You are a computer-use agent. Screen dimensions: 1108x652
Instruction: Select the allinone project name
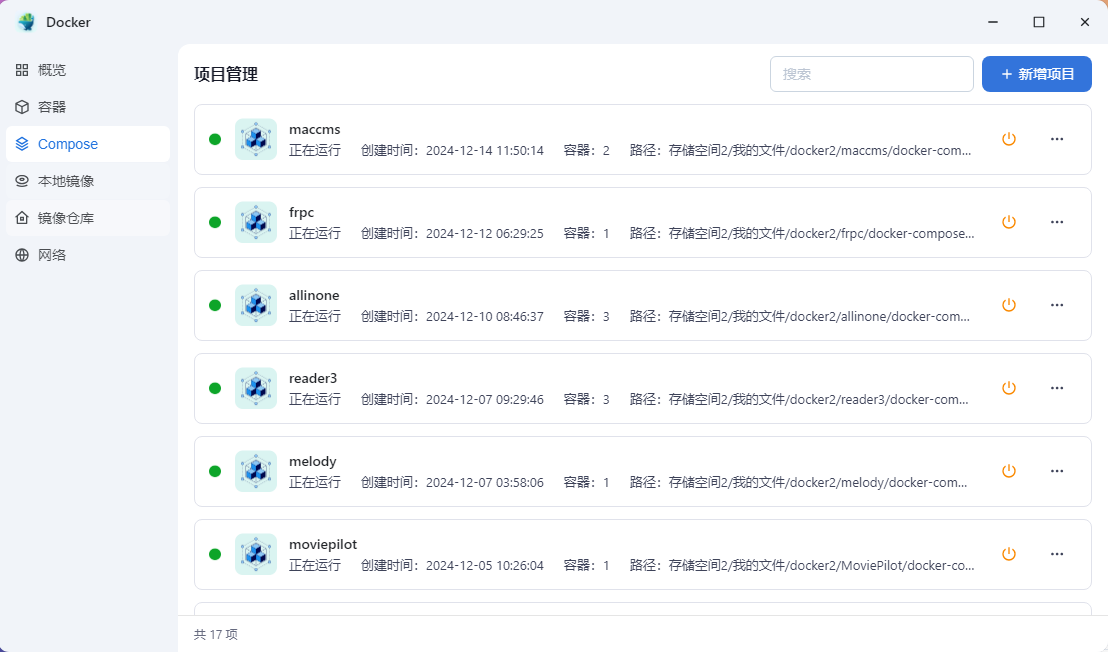click(x=314, y=295)
